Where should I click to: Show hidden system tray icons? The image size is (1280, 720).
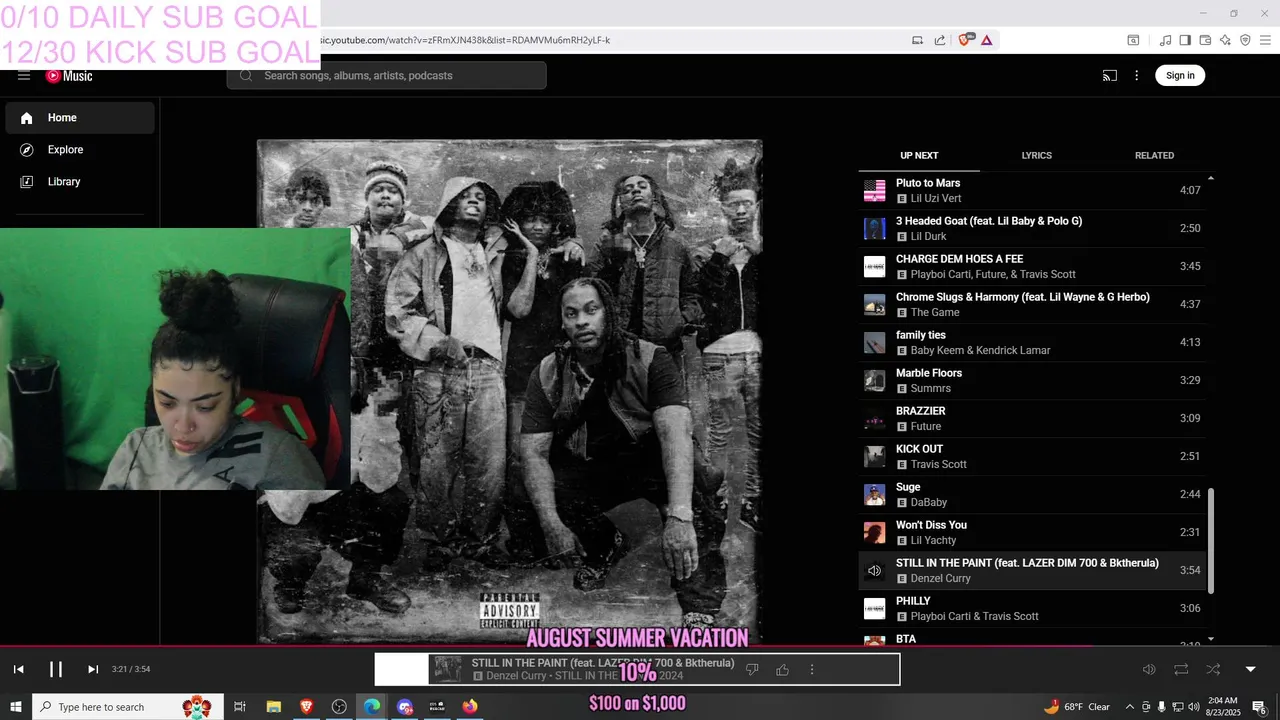(1130, 707)
